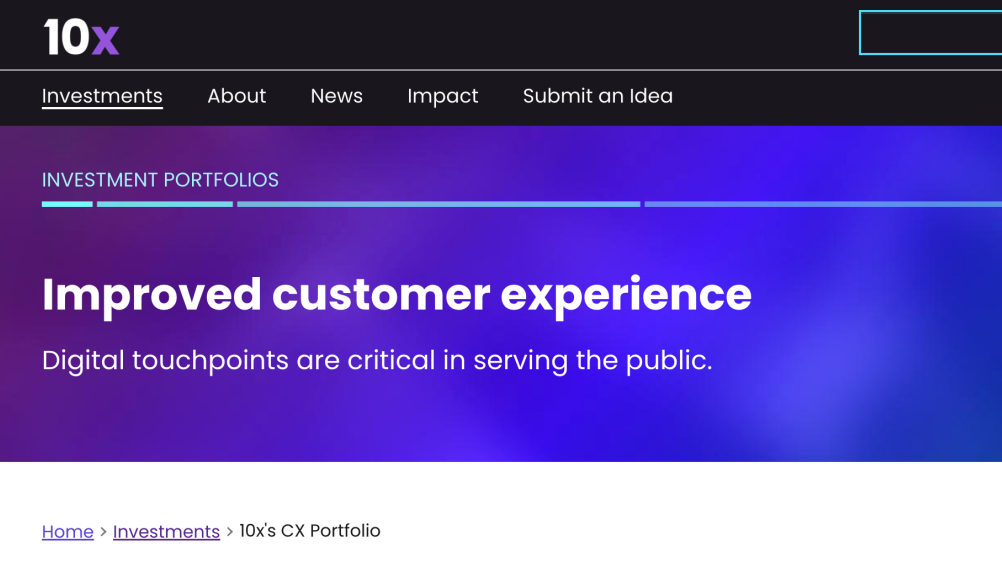The height and width of the screenshot is (564, 1002).
Task: Click the chevron after the Investments breadcrumb
Action: [x=230, y=532]
